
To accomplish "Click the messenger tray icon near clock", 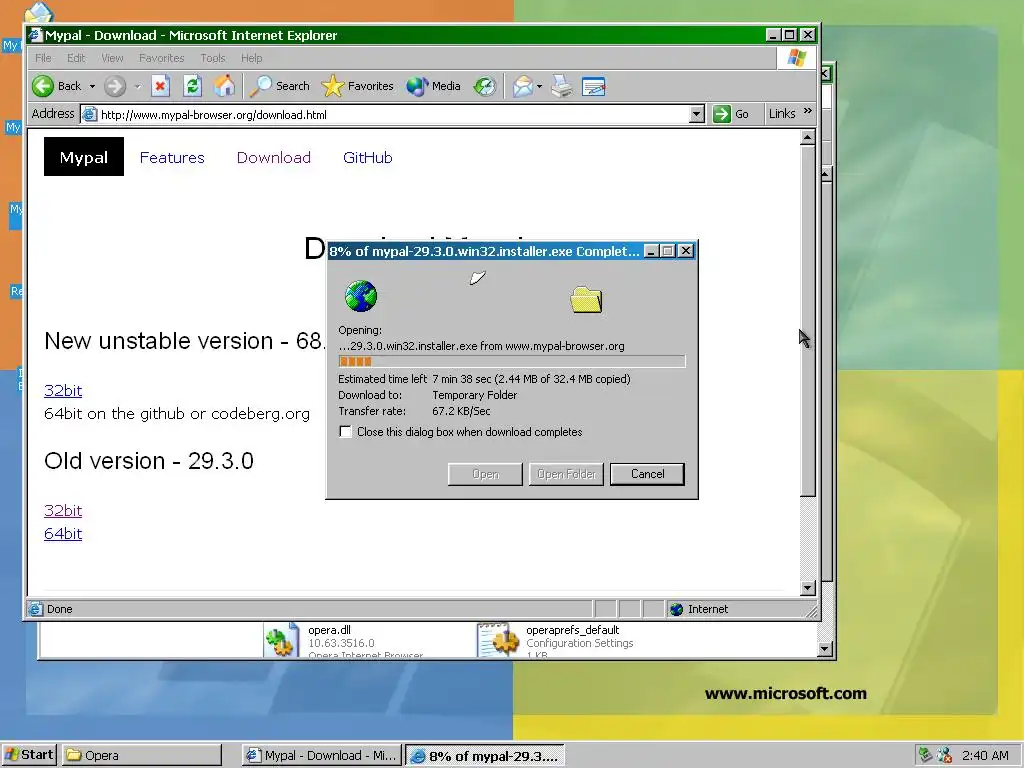I will 944,756.
